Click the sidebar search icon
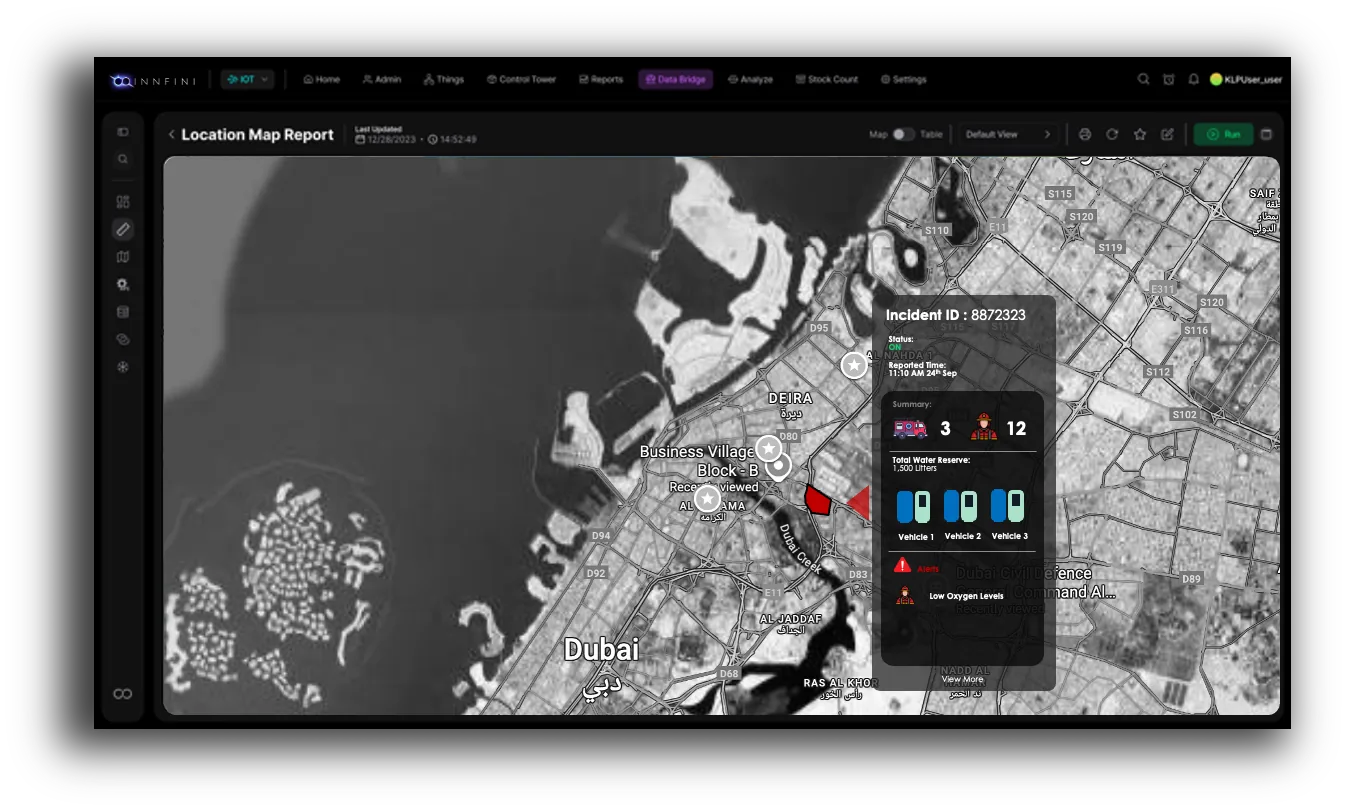This screenshot has width=1348, height=810. [x=123, y=159]
